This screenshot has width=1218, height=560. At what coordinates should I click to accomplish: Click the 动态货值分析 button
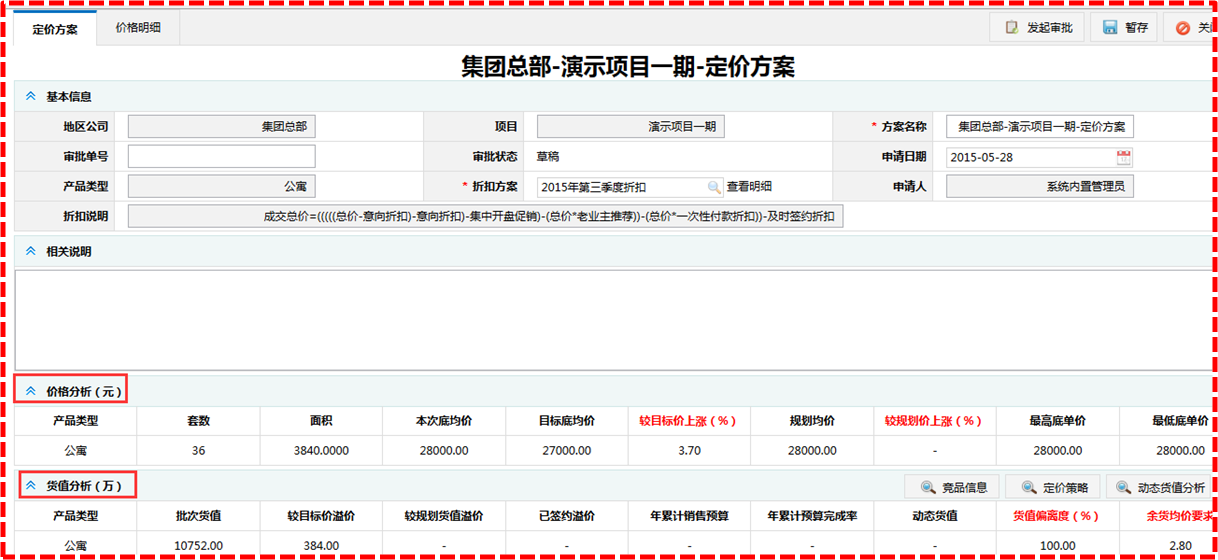pyautogui.click(x=1158, y=487)
